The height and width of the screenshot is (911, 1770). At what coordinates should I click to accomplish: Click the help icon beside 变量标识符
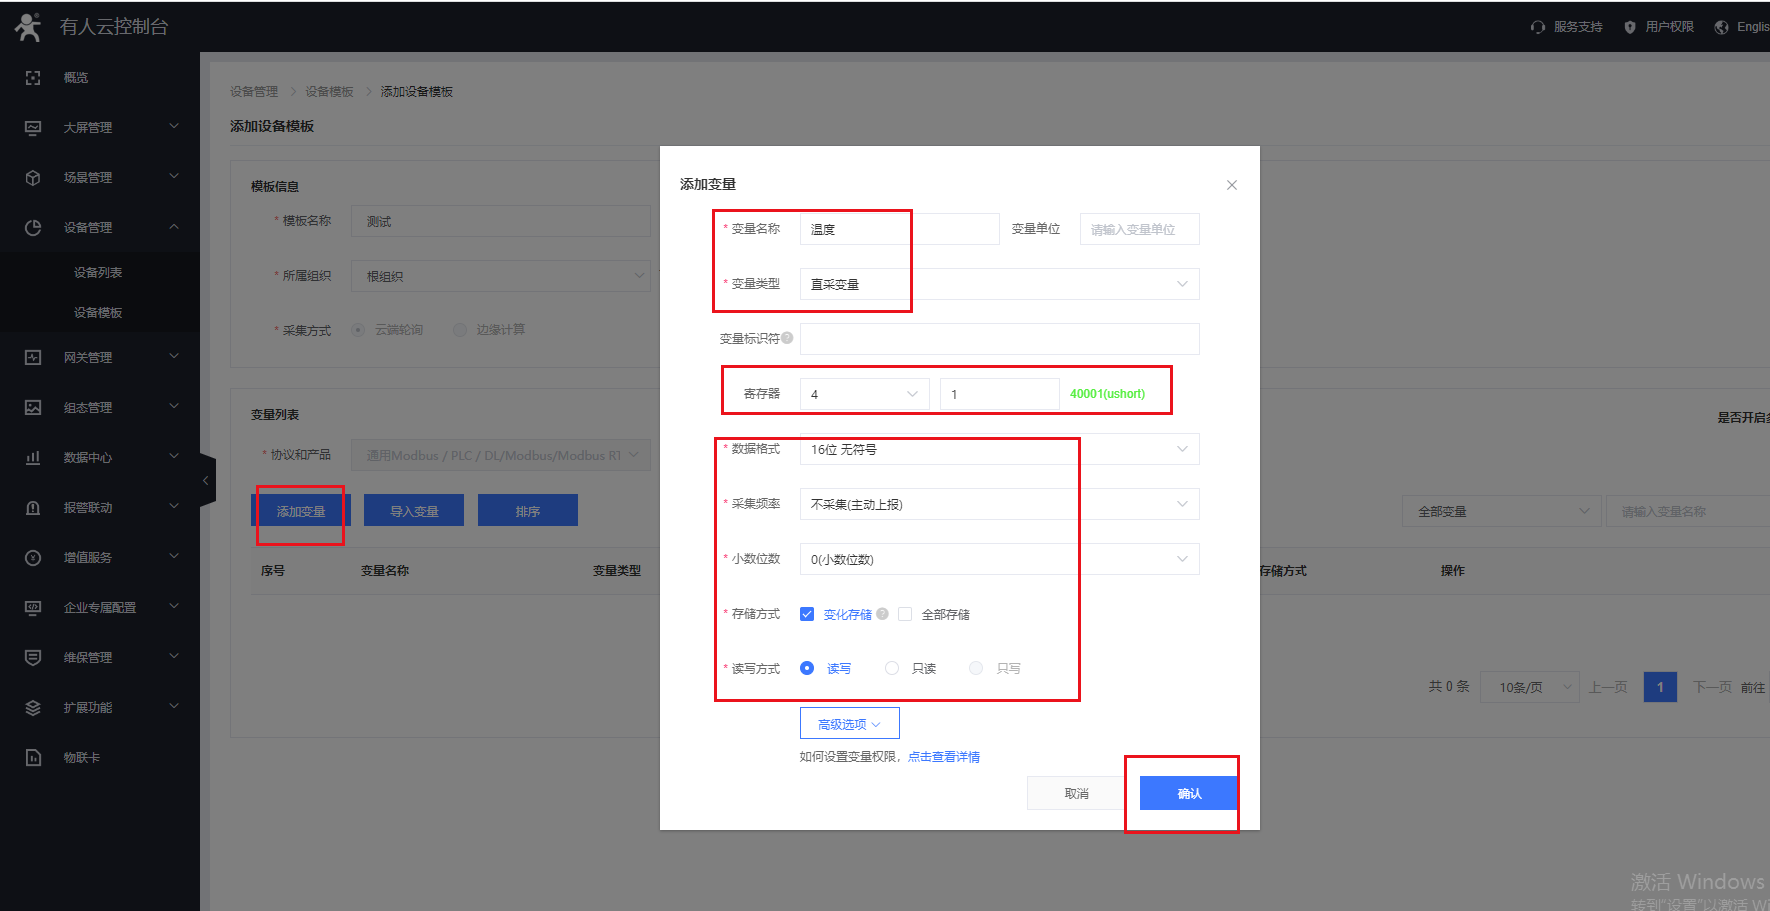tap(787, 338)
